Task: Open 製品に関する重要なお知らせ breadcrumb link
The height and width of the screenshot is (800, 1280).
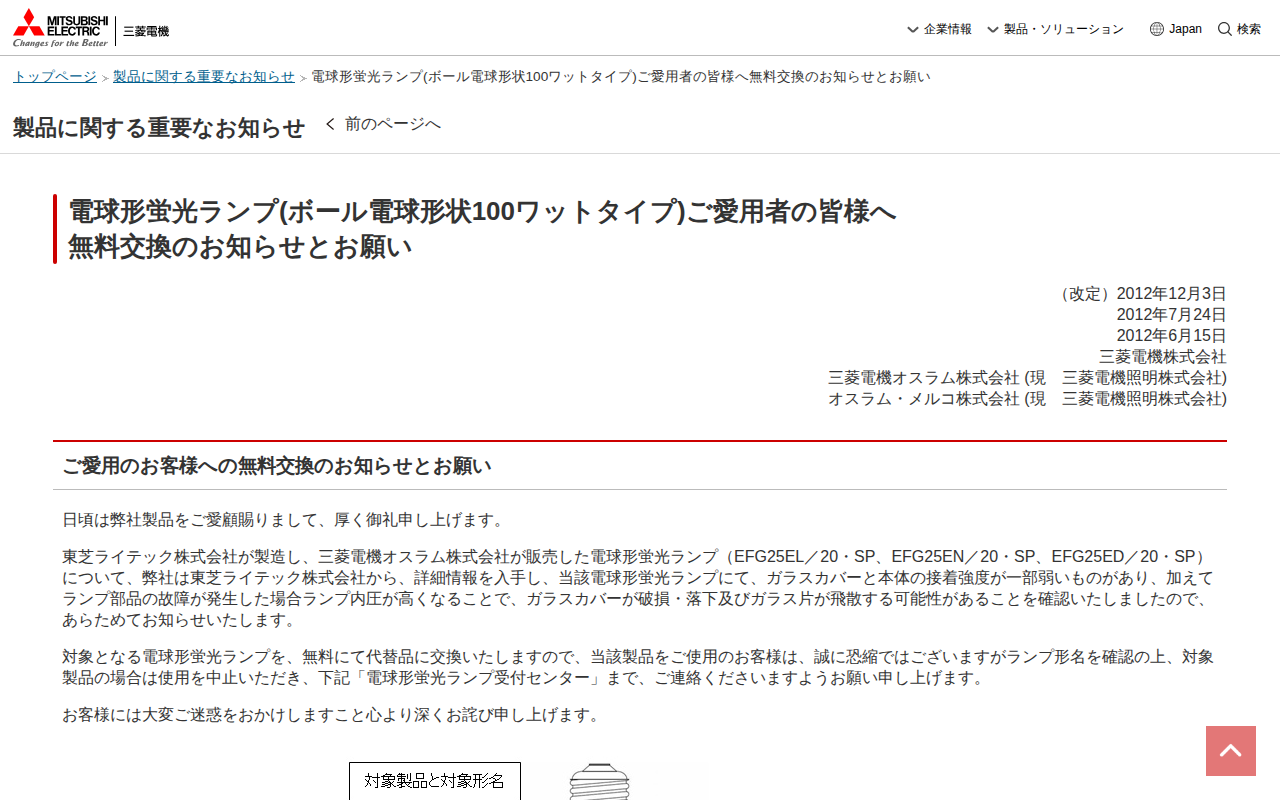Action: (204, 77)
